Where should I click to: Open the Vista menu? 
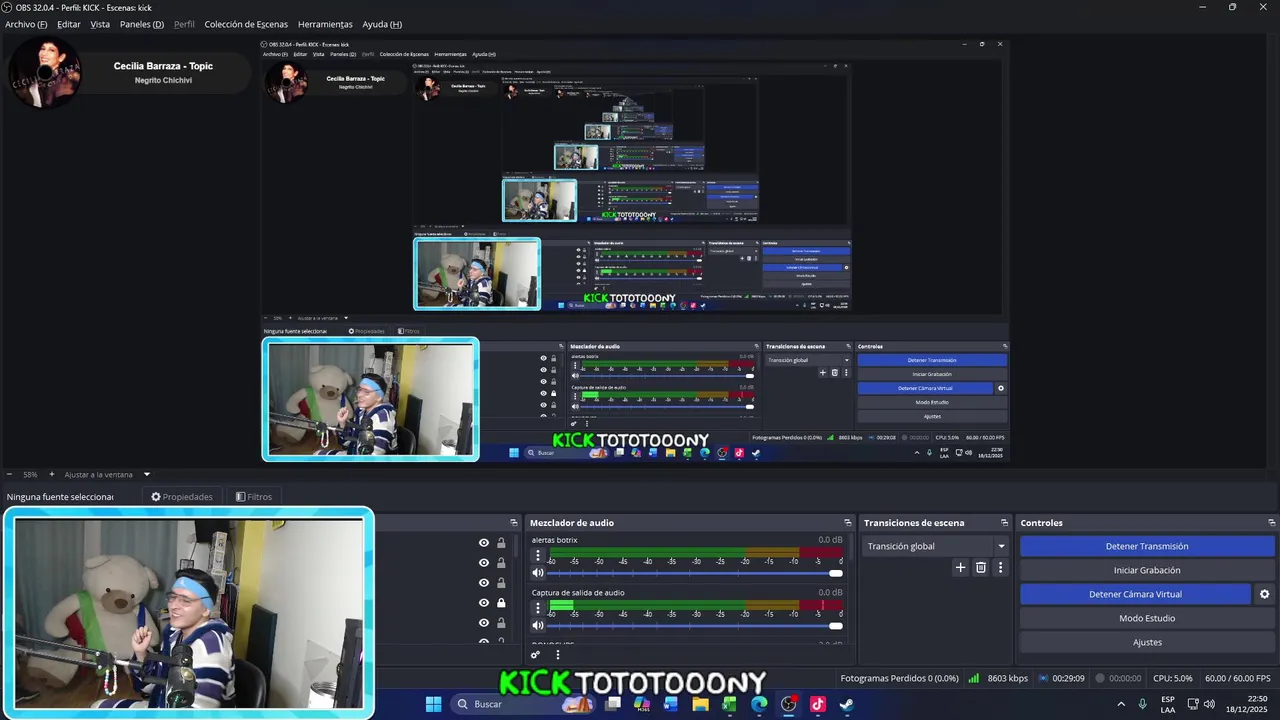pyautogui.click(x=100, y=24)
